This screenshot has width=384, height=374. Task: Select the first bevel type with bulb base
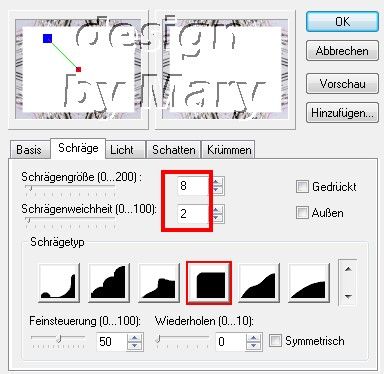pos(59,283)
